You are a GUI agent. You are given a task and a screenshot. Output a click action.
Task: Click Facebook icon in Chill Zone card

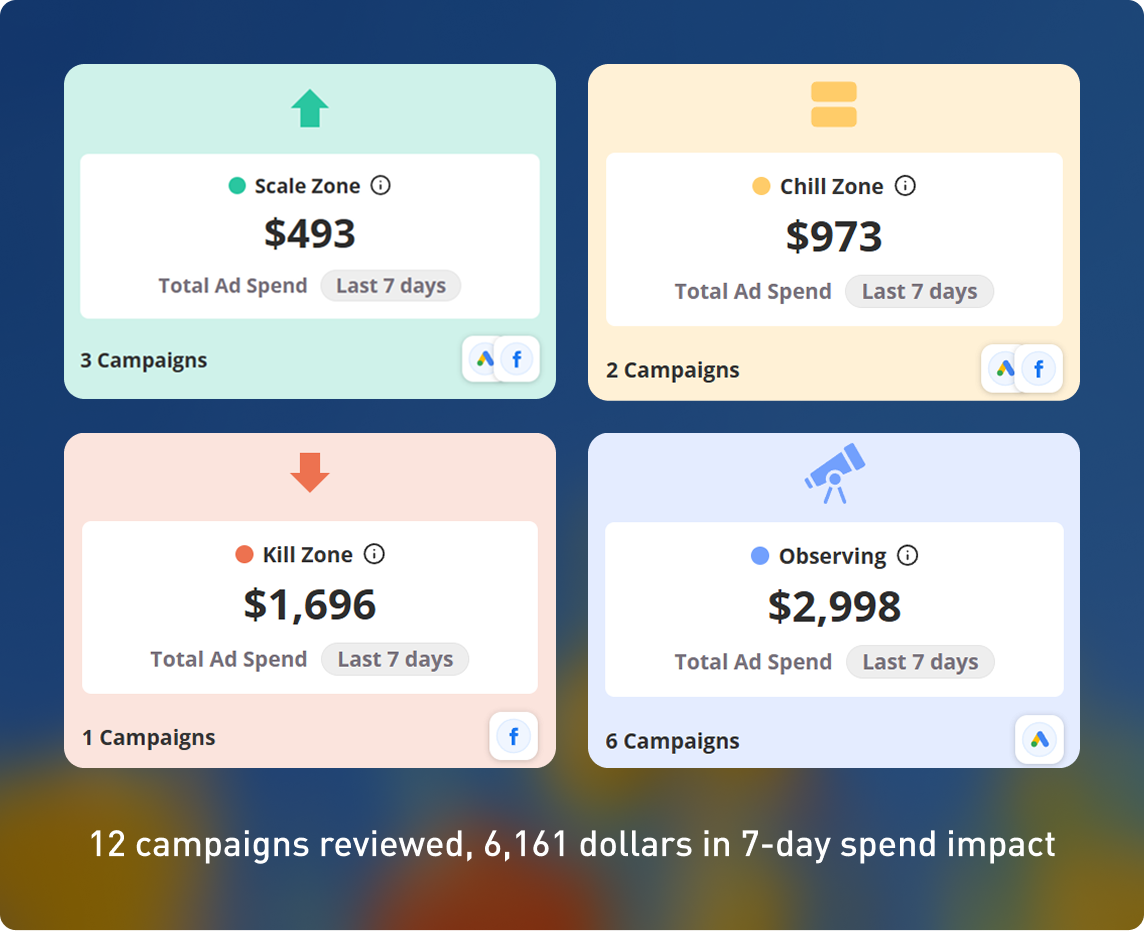(1038, 368)
